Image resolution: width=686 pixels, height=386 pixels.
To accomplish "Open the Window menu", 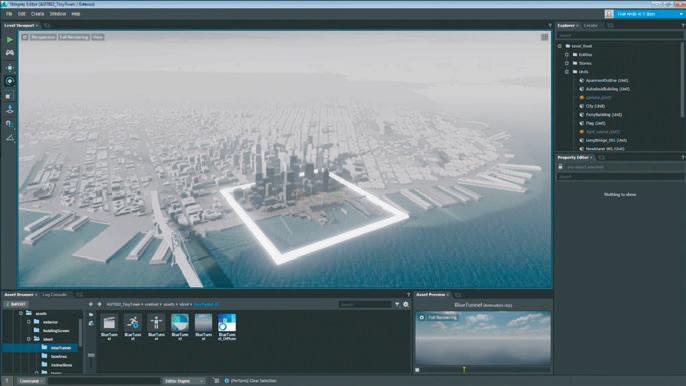I will pos(58,14).
